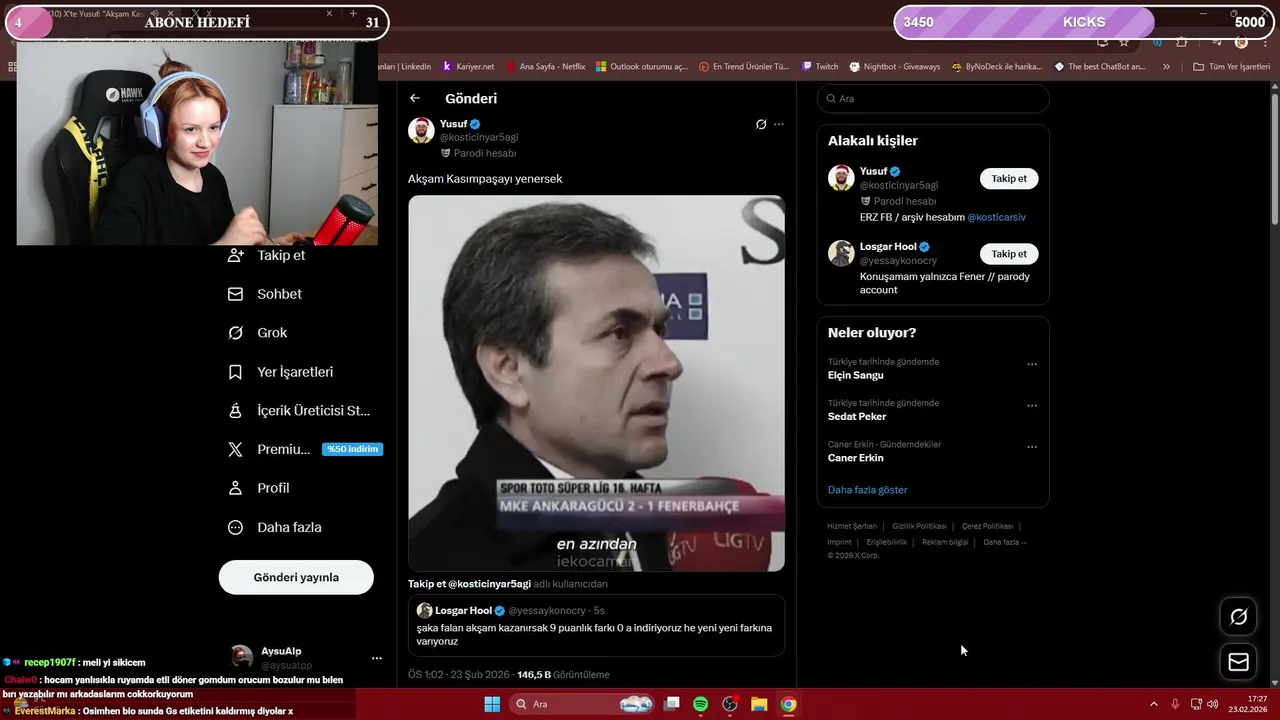Open options for the Sedat Peker trend

click(1032, 406)
